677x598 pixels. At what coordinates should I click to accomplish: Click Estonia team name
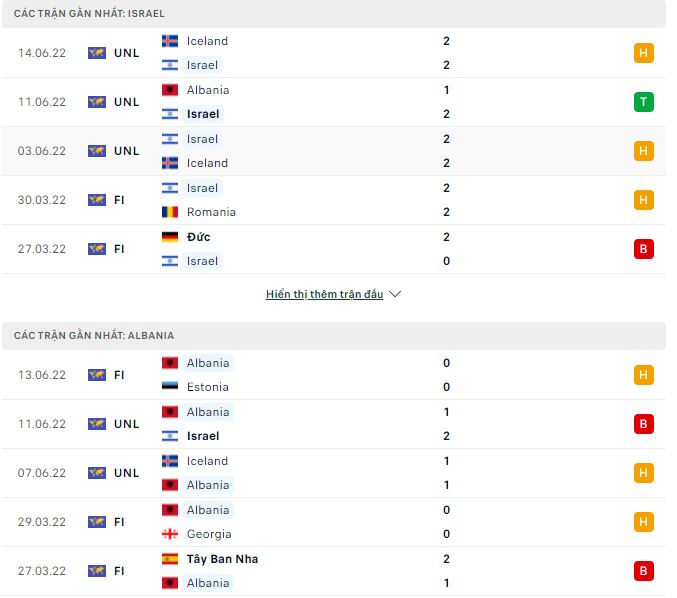coord(208,387)
